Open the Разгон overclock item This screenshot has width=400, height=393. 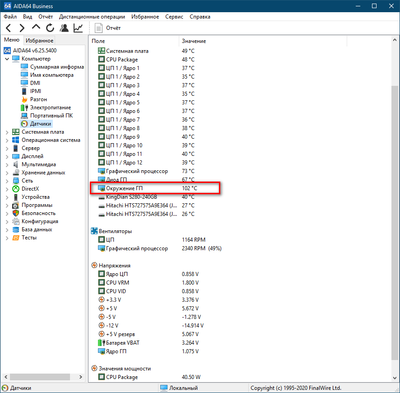pyautogui.click(x=38, y=99)
